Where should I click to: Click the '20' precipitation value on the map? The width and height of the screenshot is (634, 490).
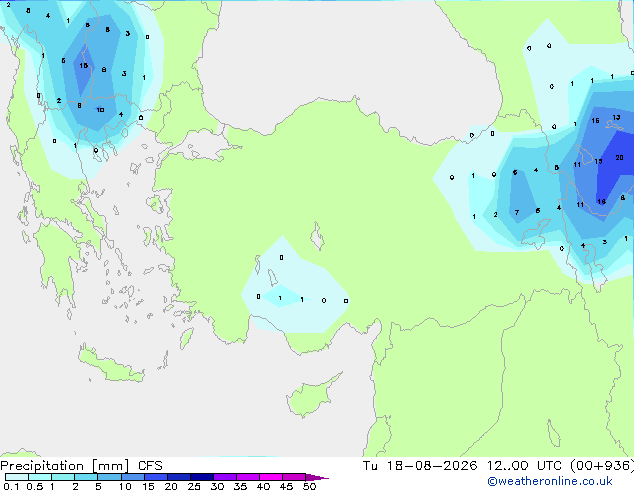tap(619, 158)
